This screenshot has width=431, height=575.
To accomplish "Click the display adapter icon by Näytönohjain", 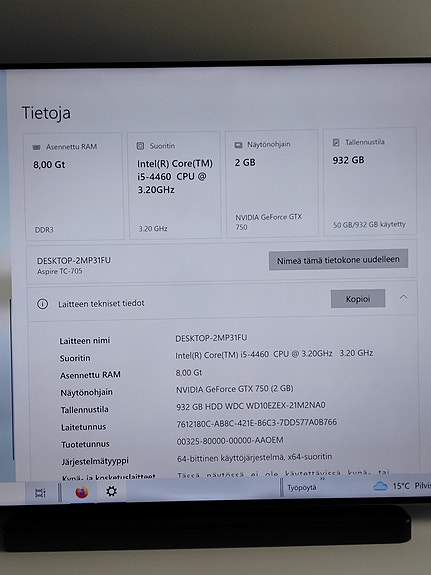I will click(x=238, y=145).
